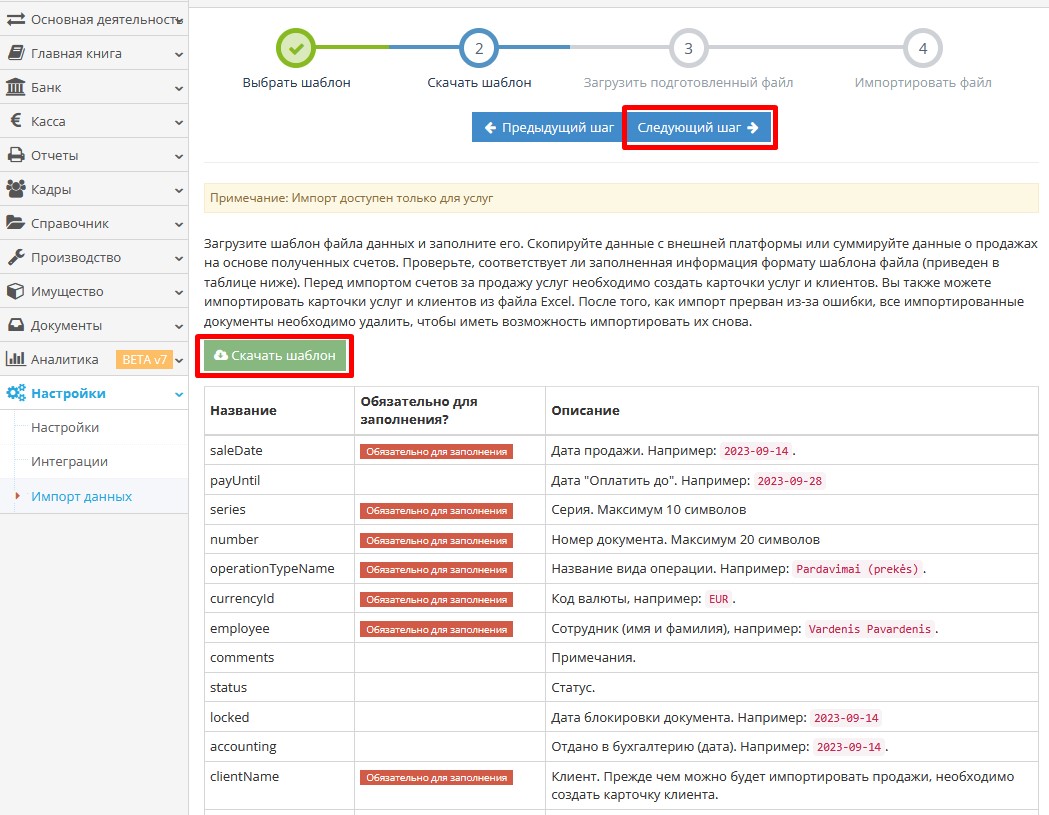Image resolution: width=1049 pixels, height=815 pixels.
Task: Click the printer icon beside Отчеты
Action: tap(16, 155)
